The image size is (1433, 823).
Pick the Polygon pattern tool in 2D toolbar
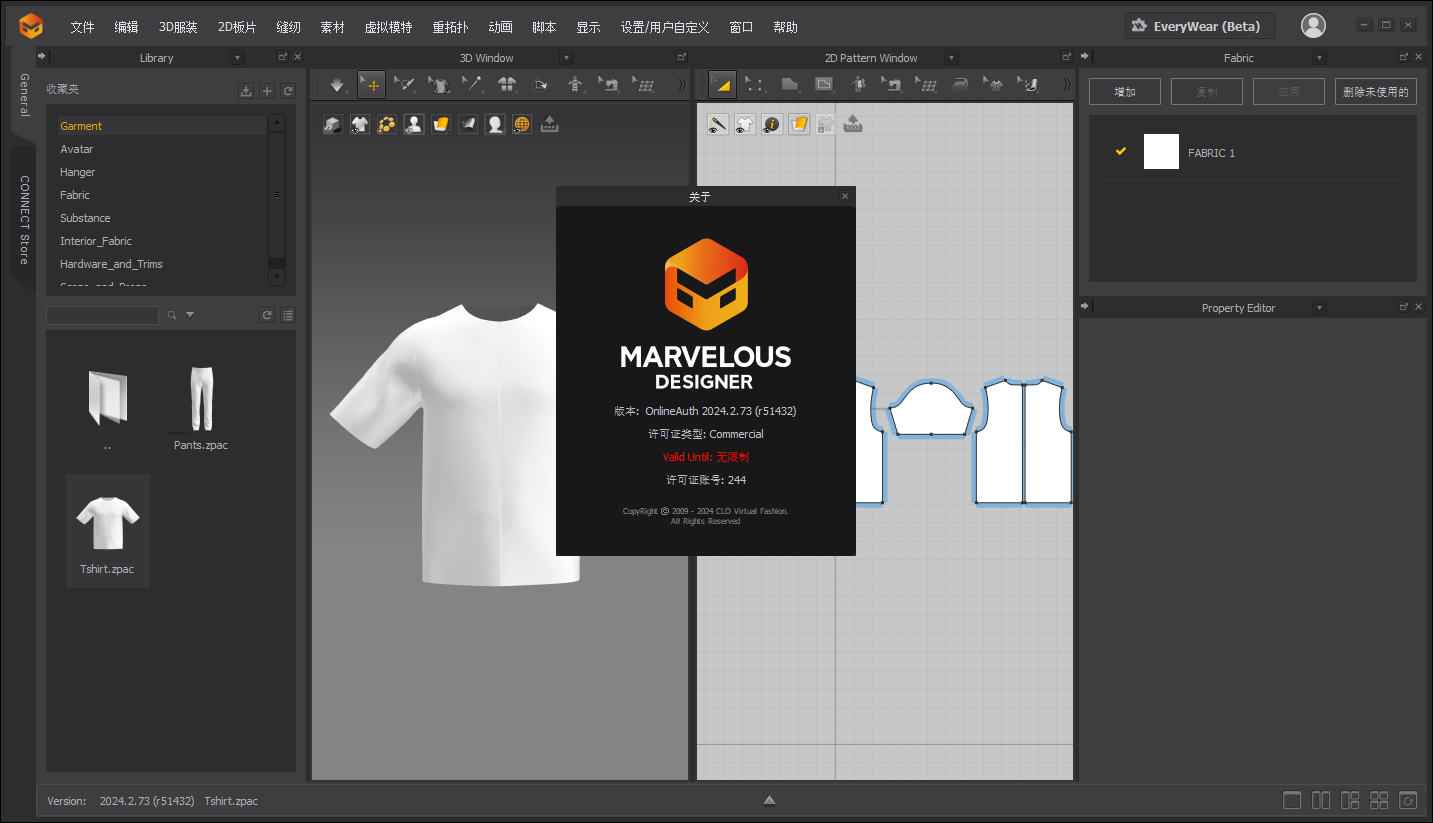click(x=789, y=85)
